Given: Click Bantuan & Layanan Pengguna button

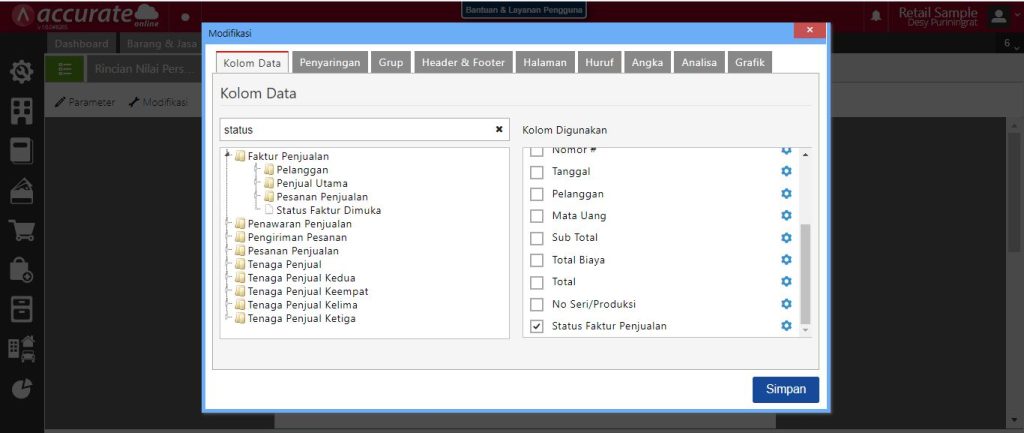Looking at the screenshot, I should coord(524,11).
